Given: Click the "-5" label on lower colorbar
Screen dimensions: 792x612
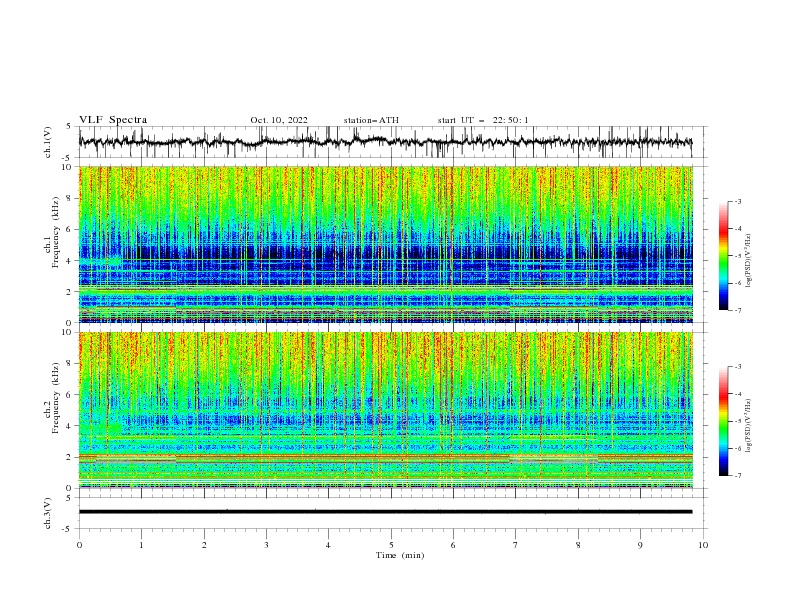Looking at the screenshot, I should tap(737, 421).
